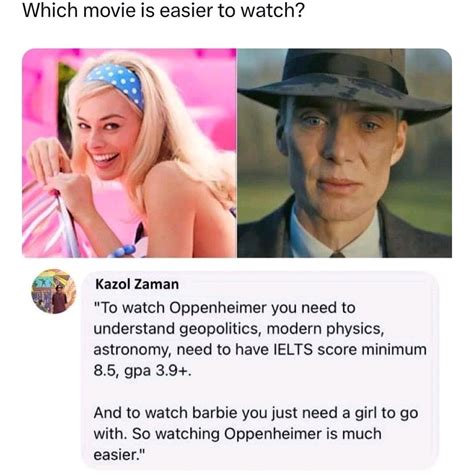The height and width of the screenshot is (474, 474).
Task: Click the word "barbie" in the comment
Action: click(215, 413)
